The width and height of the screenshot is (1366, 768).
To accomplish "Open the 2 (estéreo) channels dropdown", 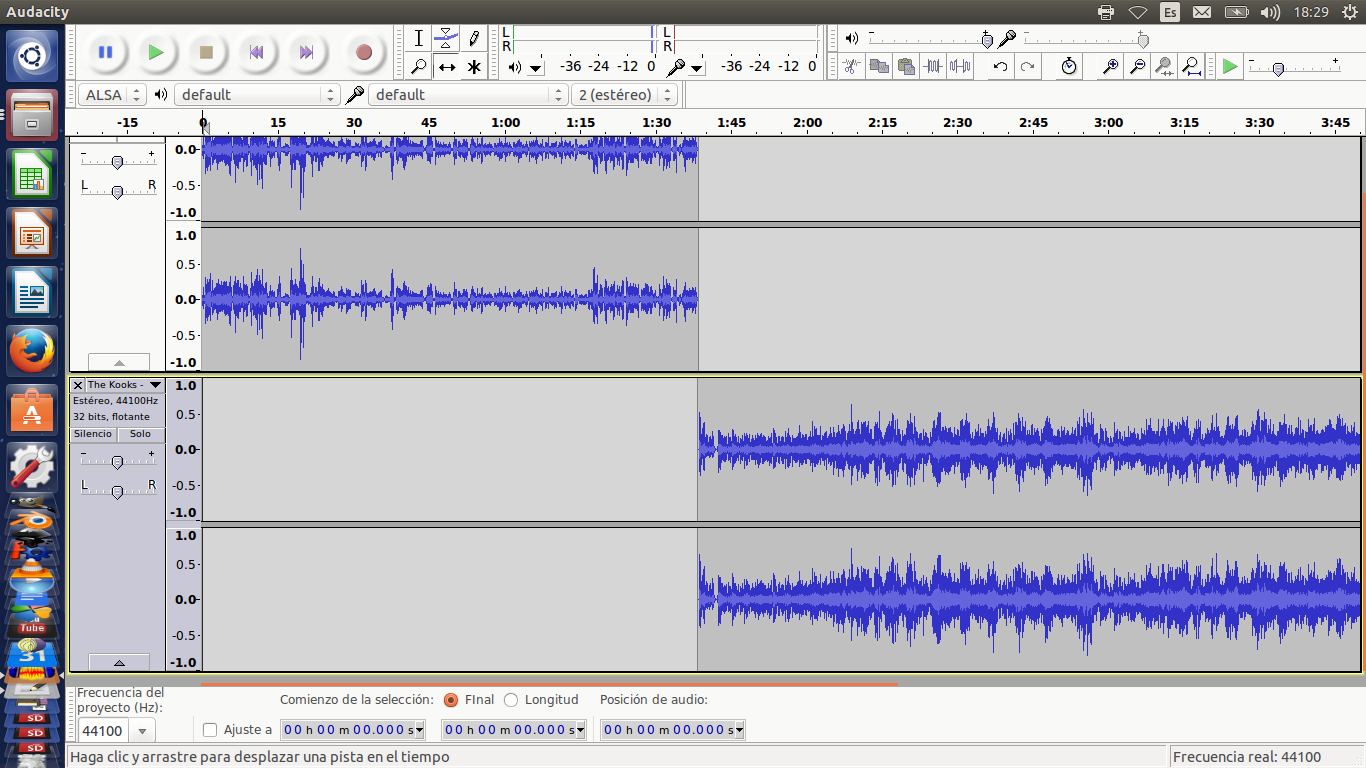I will click(625, 95).
